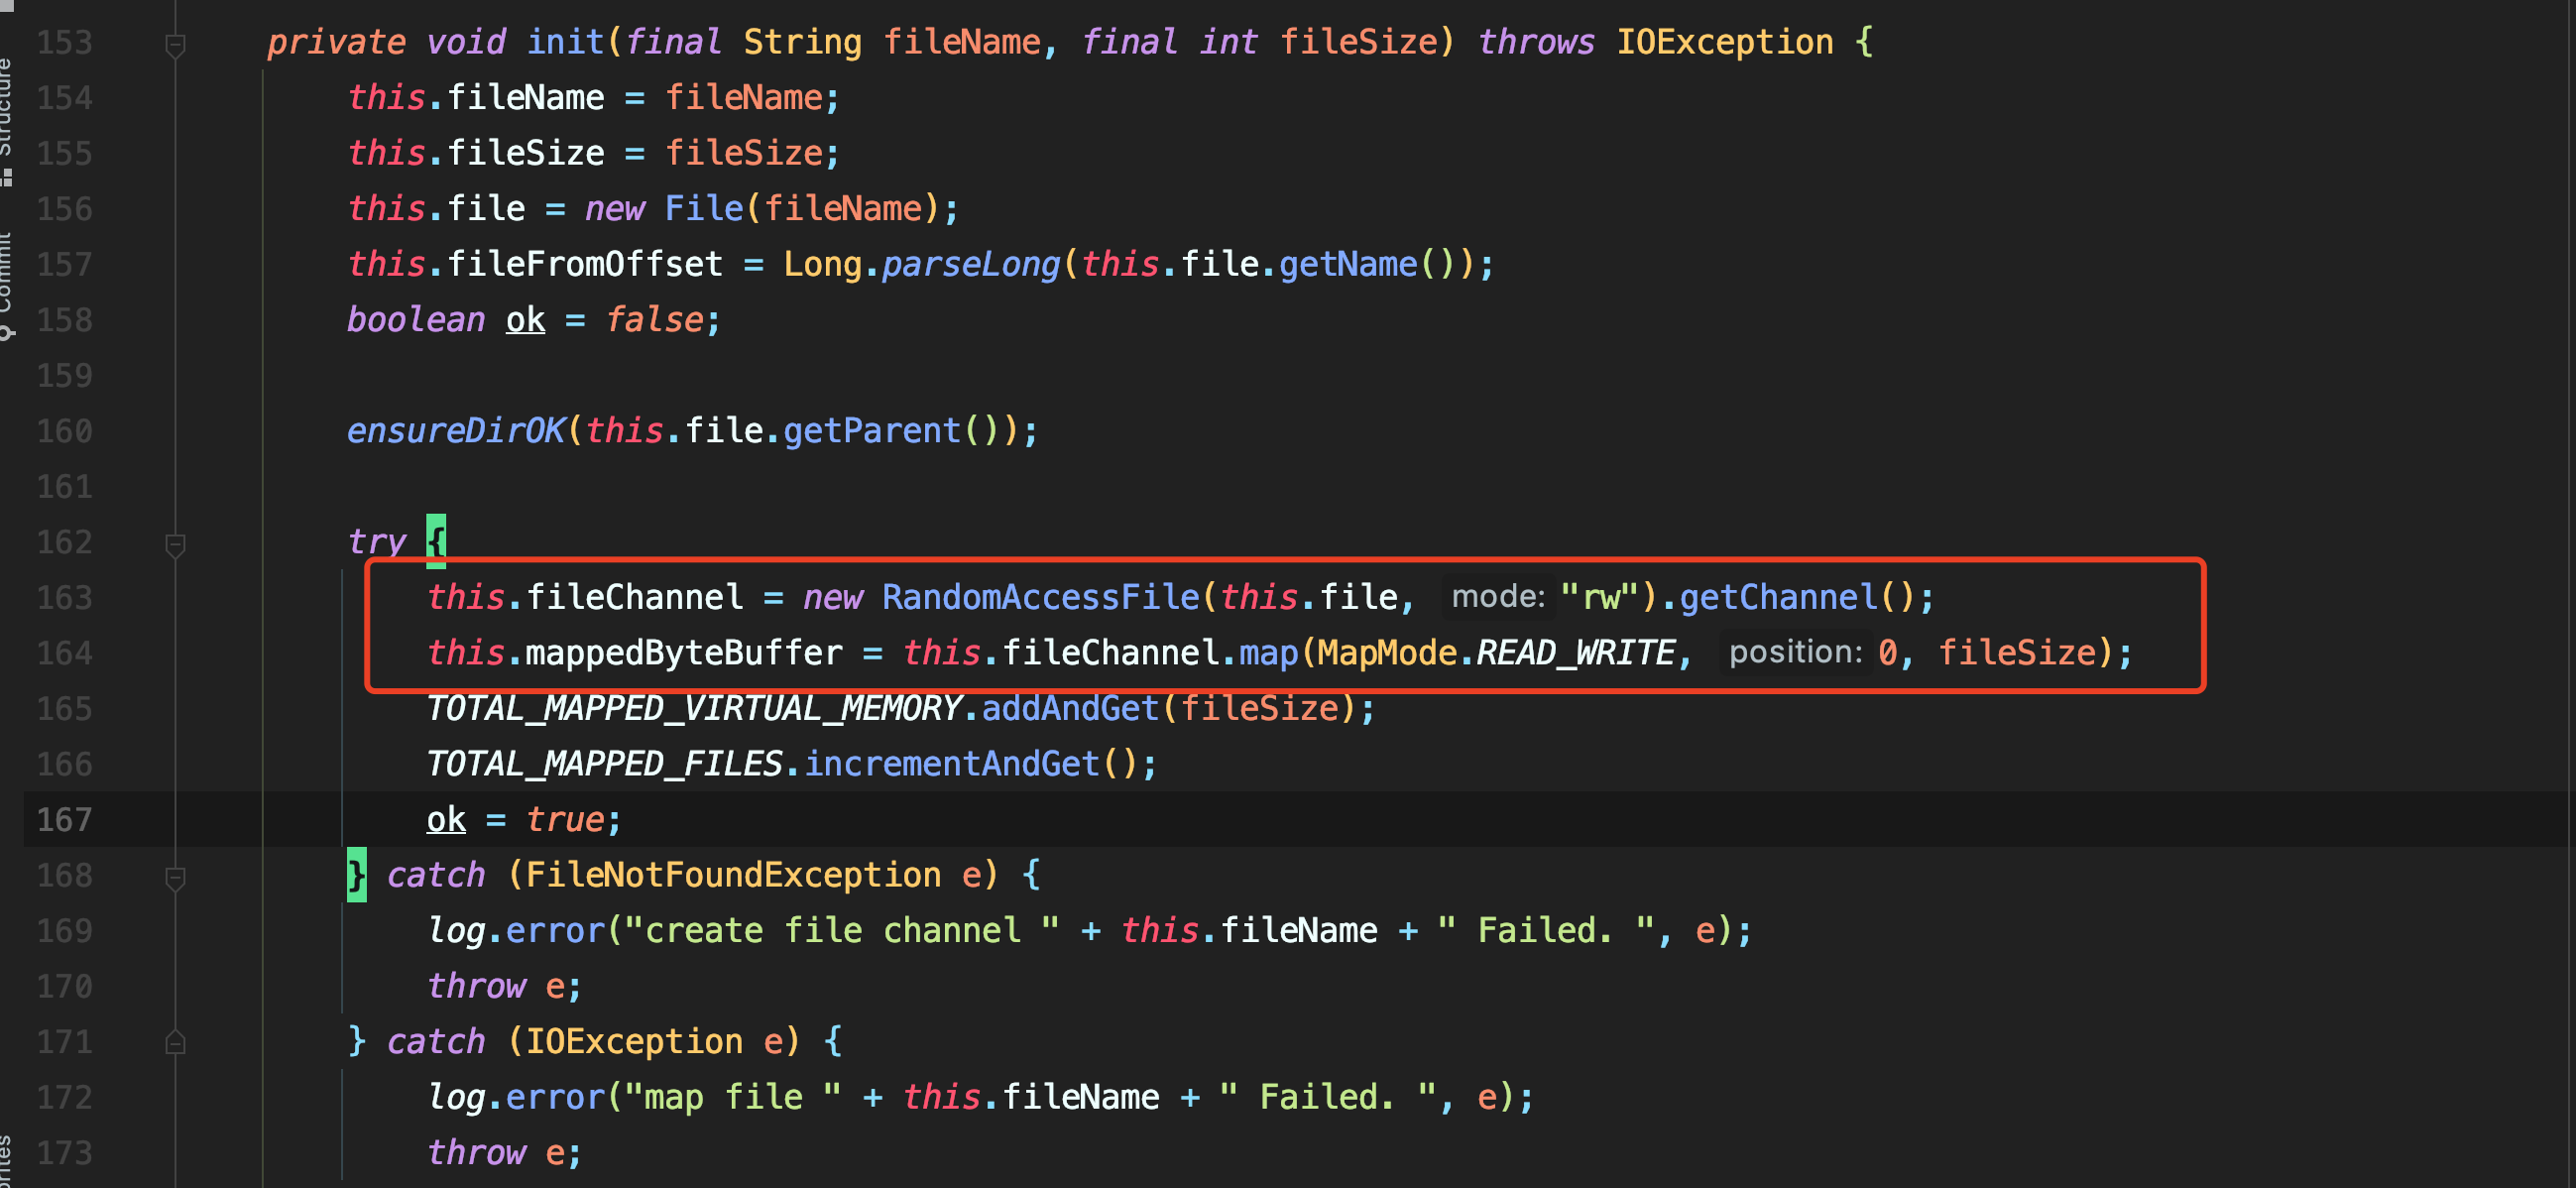Click the highlighted closing brace before catch

[357, 875]
